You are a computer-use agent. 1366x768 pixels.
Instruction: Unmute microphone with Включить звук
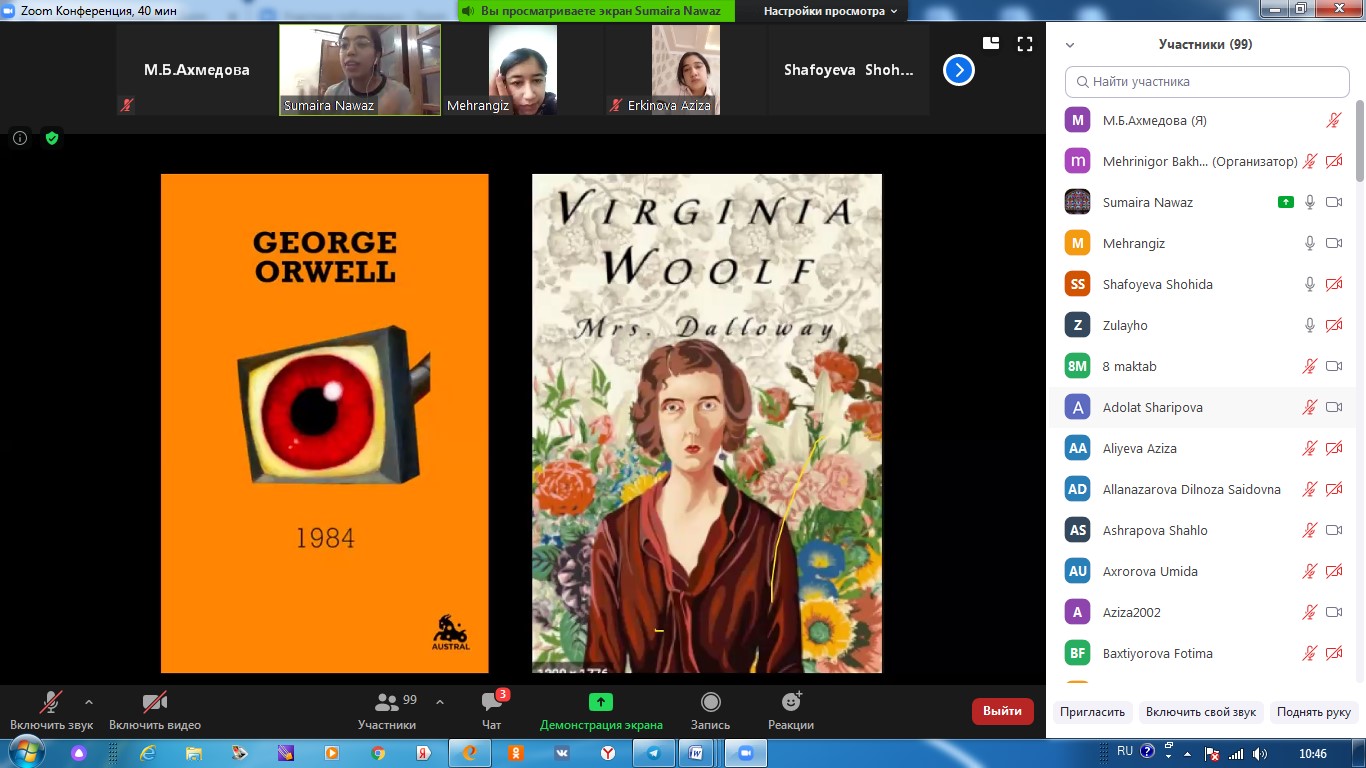[51, 702]
